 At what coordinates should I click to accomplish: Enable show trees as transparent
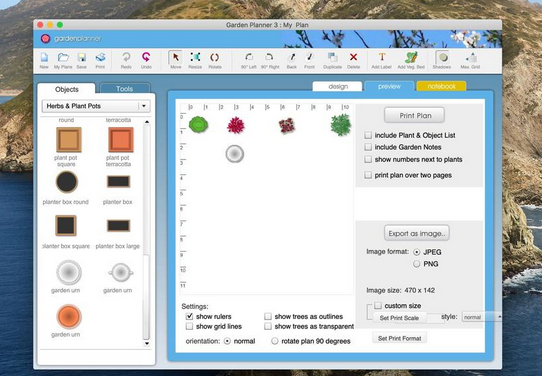point(268,326)
